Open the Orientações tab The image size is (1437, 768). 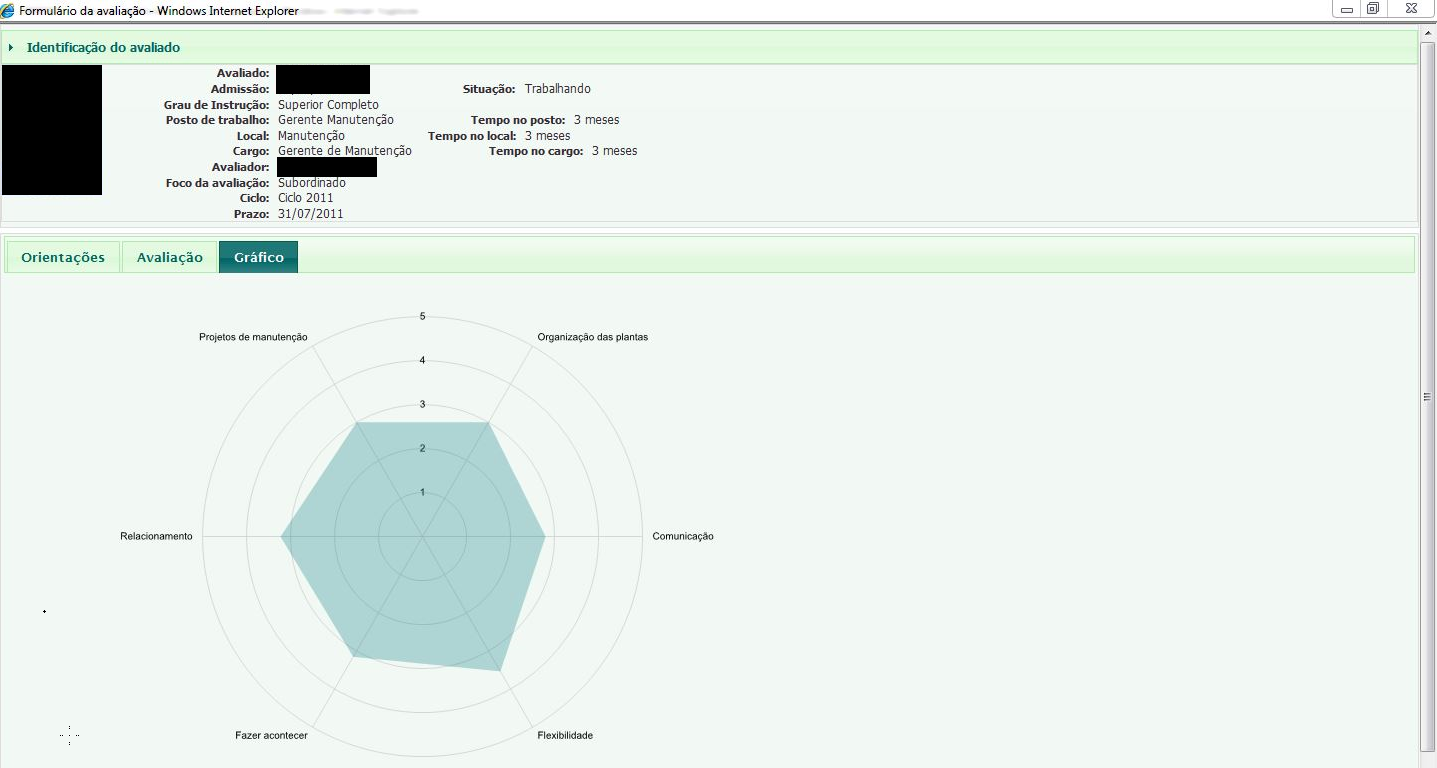63,257
